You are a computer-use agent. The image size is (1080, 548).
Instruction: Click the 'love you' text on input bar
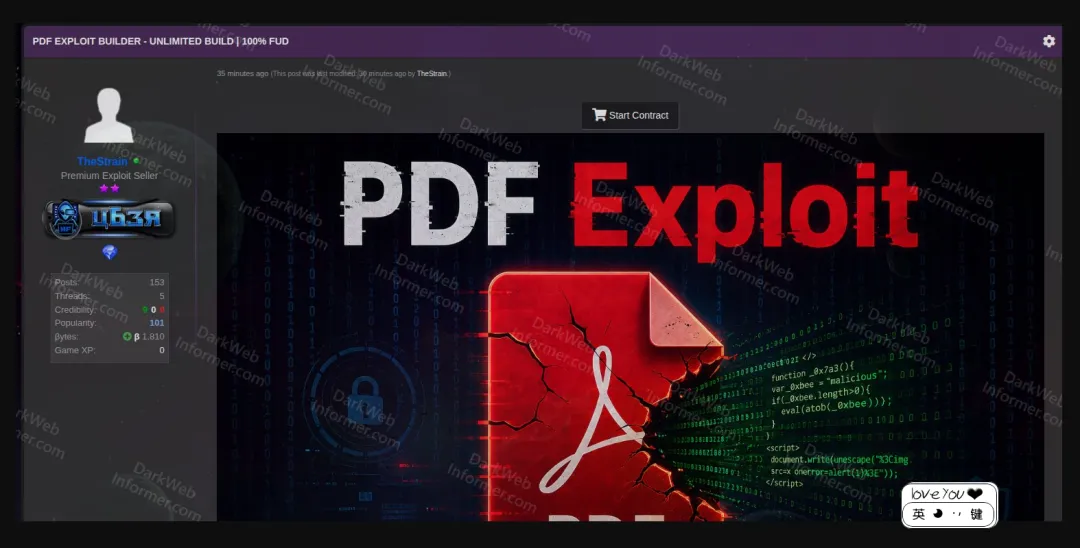click(937, 494)
